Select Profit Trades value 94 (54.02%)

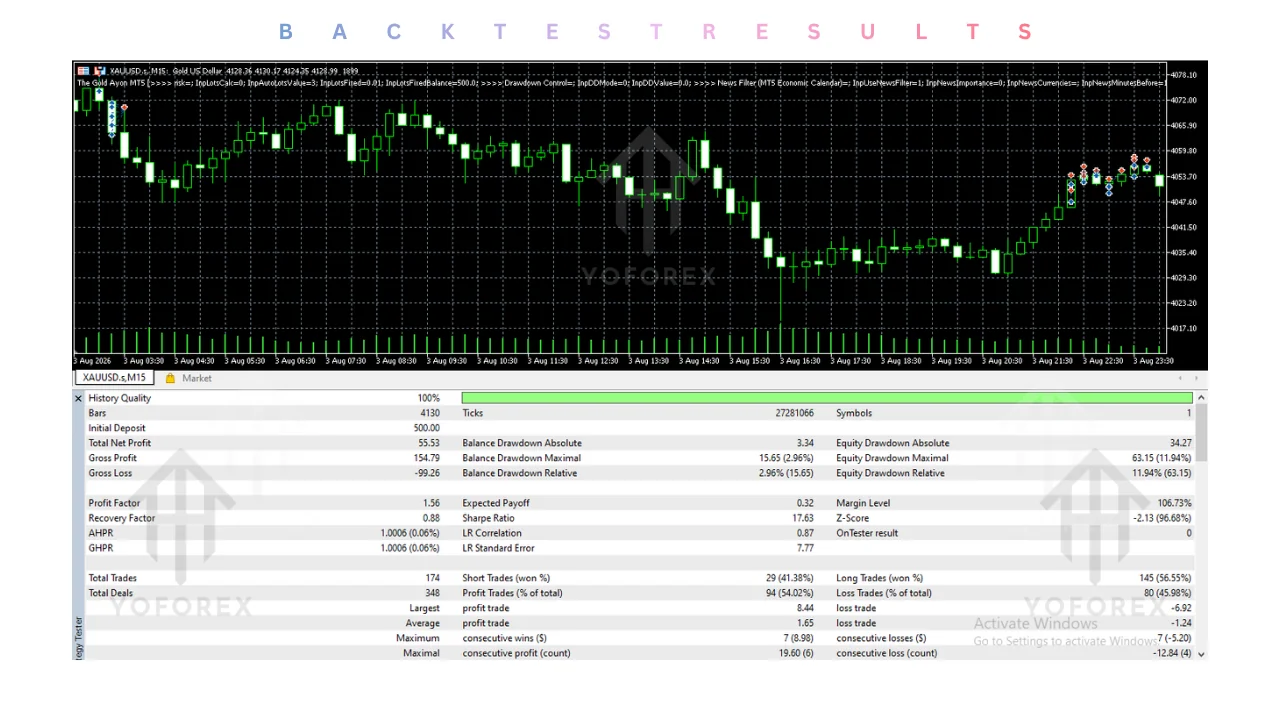(788, 593)
